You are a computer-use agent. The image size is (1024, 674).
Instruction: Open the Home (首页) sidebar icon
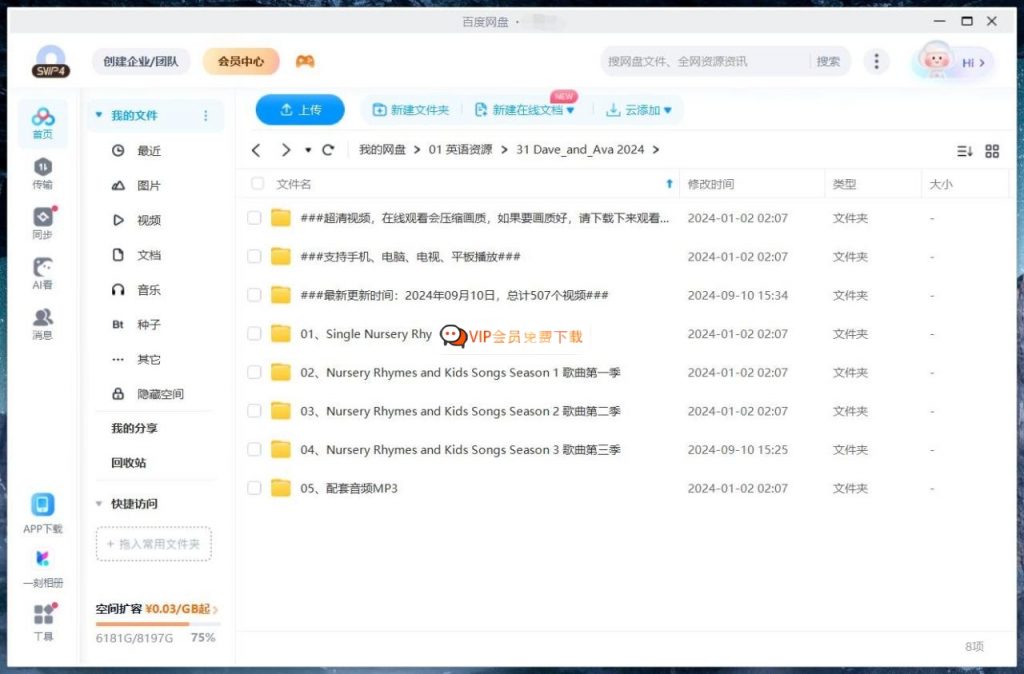[x=42, y=123]
